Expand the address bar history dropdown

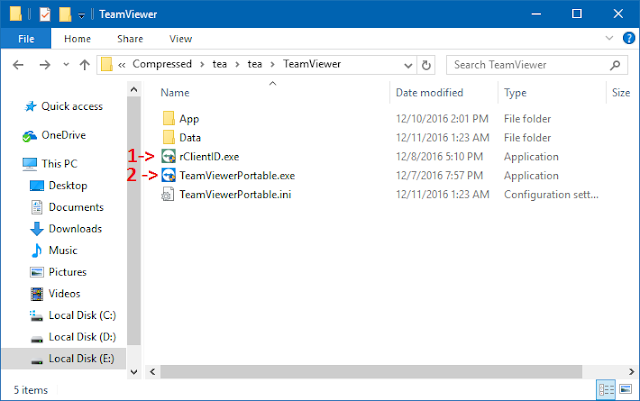(x=408, y=65)
